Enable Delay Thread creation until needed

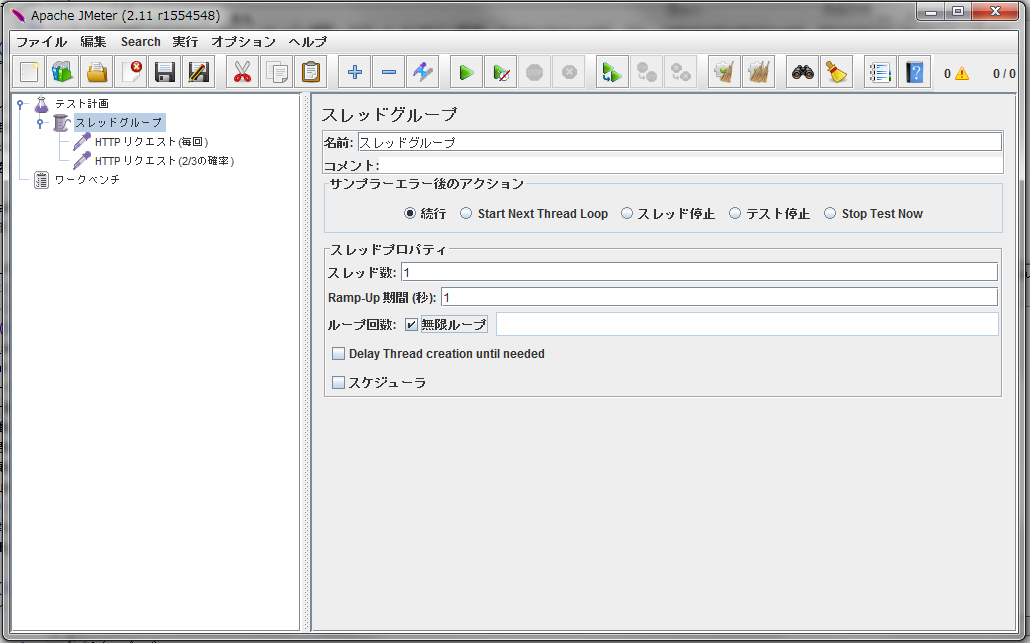(338, 353)
